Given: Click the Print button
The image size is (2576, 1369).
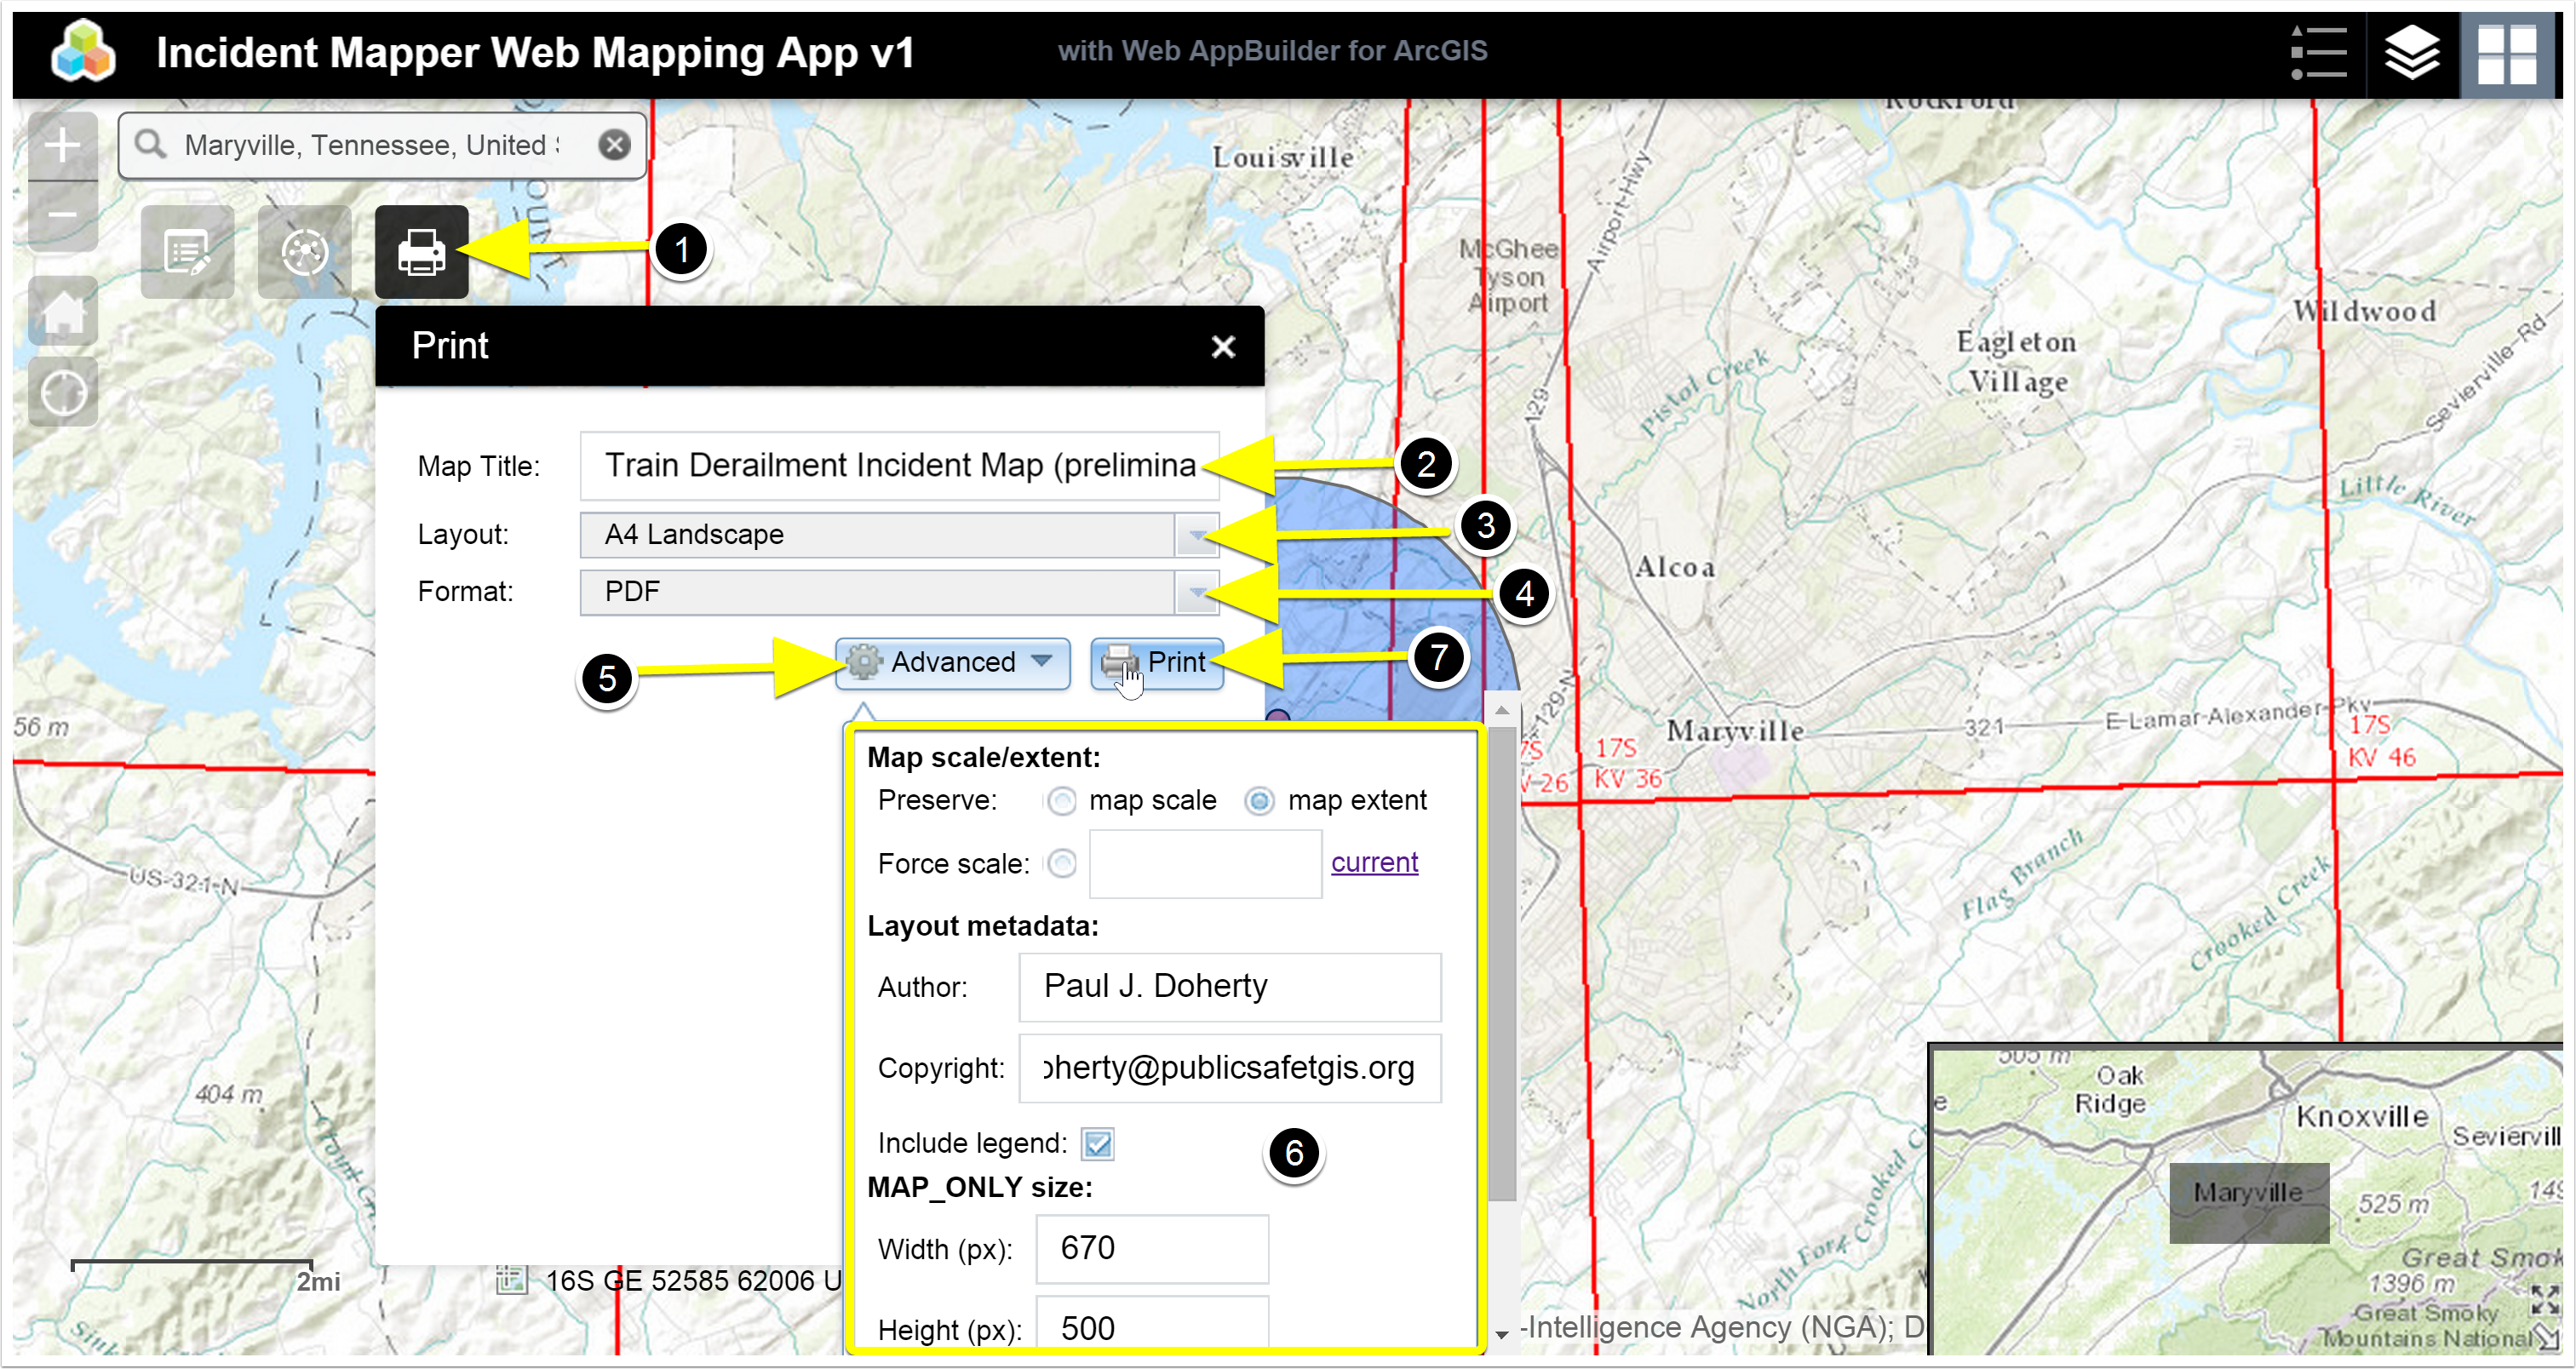Looking at the screenshot, I should pos(1156,662).
